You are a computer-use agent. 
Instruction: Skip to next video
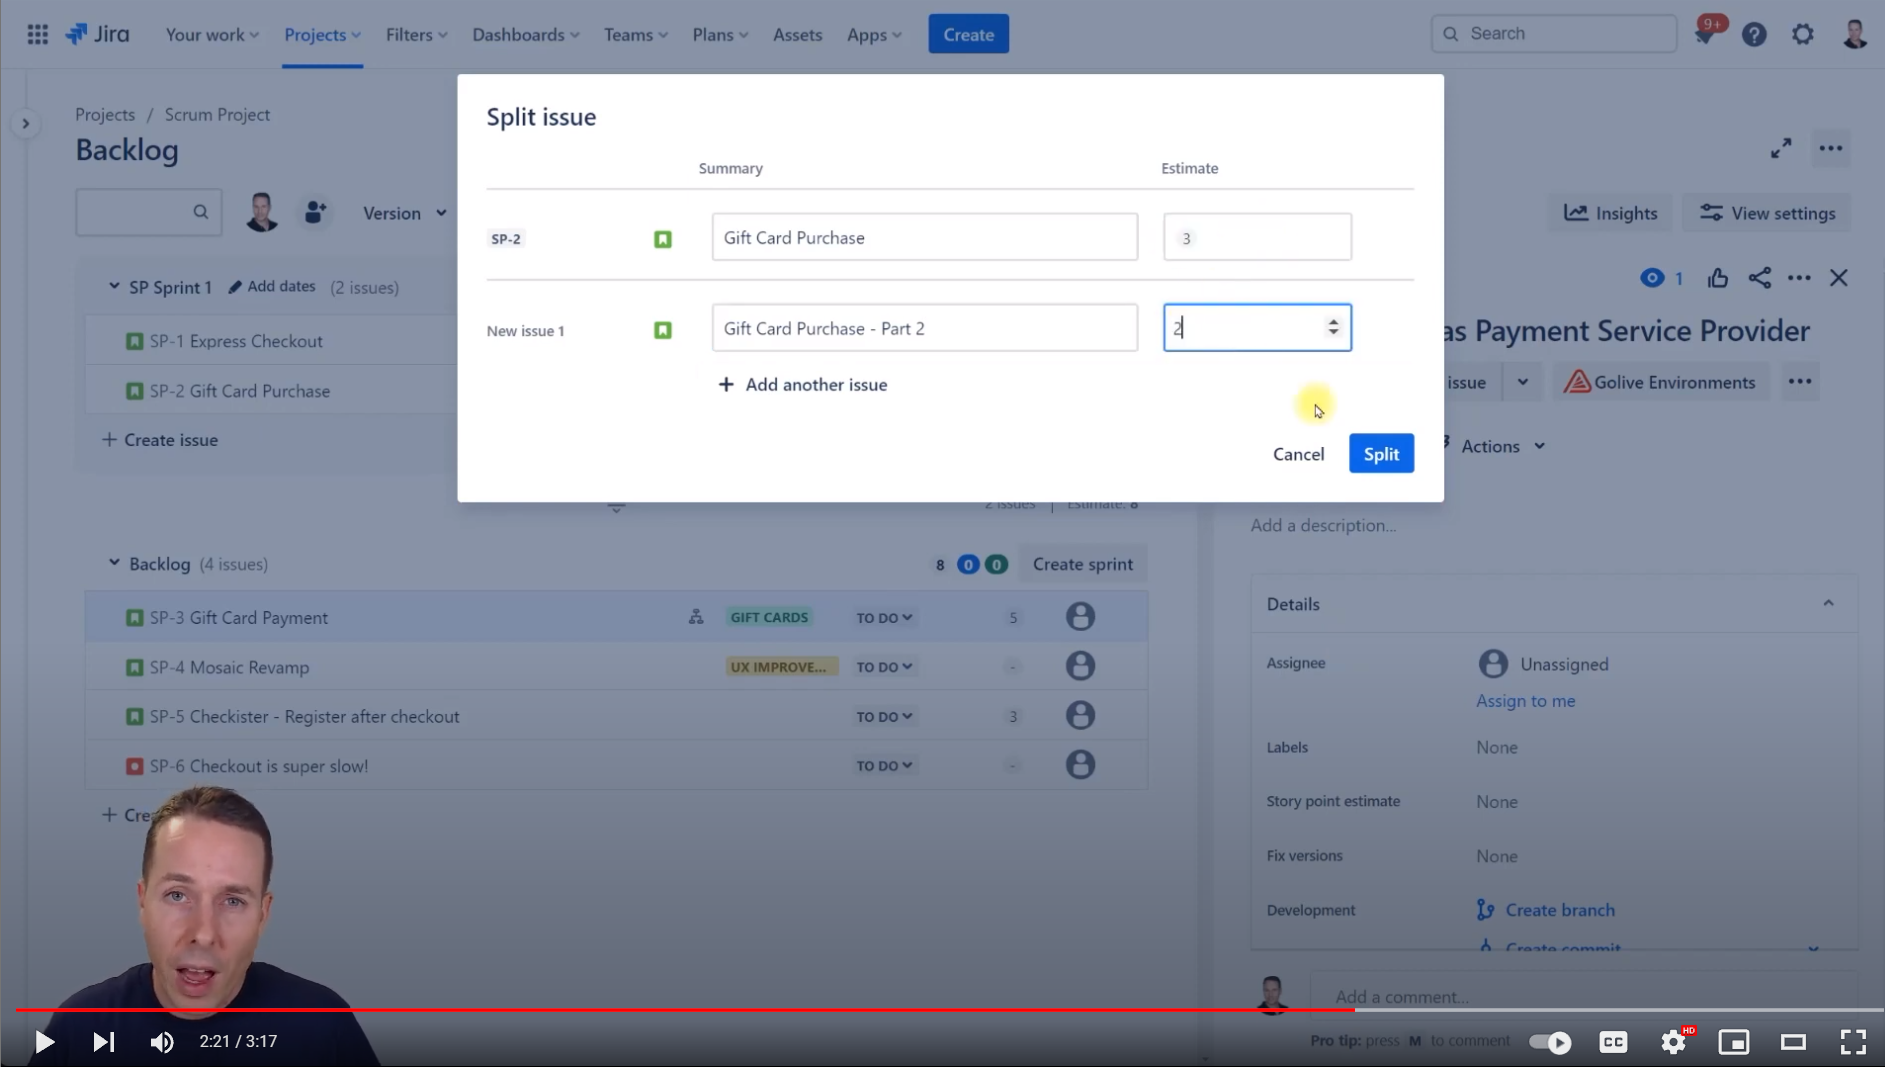pyautogui.click(x=103, y=1042)
